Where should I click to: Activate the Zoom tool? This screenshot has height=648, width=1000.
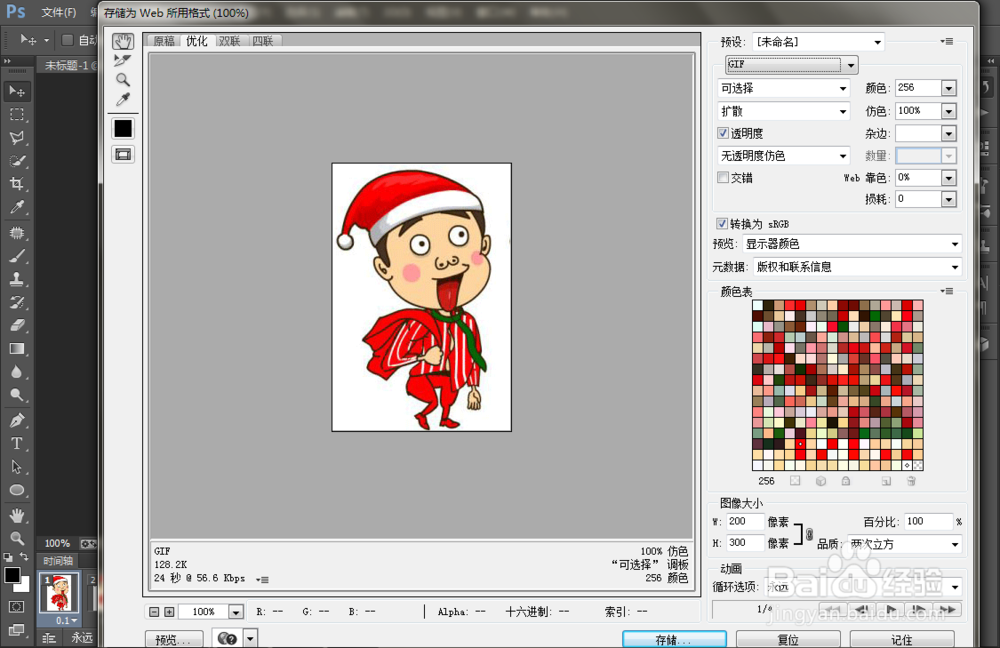(x=122, y=77)
